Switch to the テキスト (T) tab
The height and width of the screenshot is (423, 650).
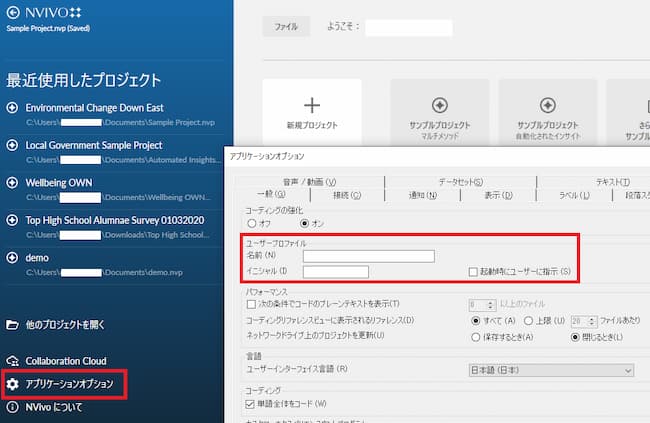[613, 182]
